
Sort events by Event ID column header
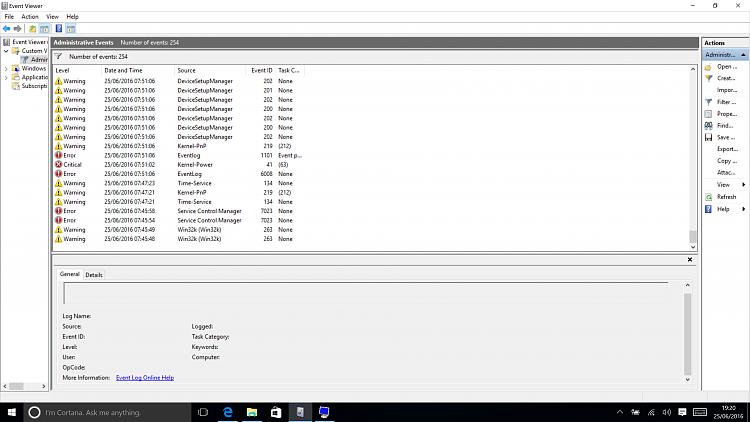point(261,70)
